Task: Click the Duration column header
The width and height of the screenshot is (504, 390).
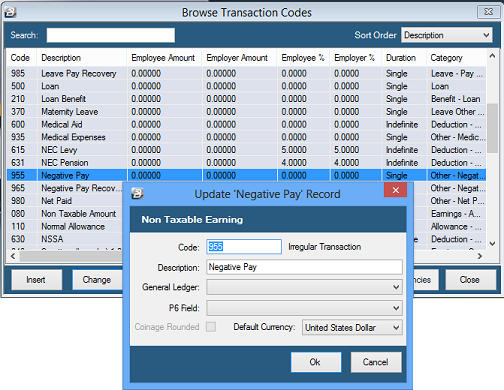Action: coord(404,58)
